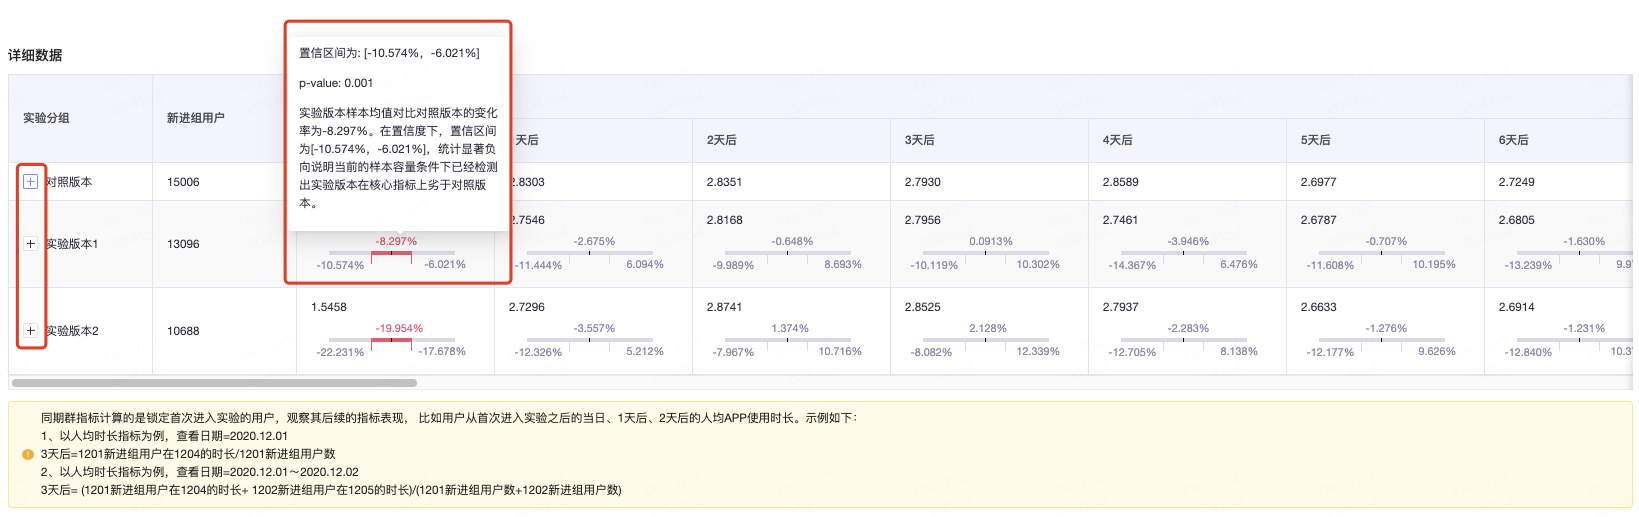Image resolution: width=1639 pixels, height=517 pixels.
Task: Click the 15006 new users cell
Action: tap(183, 182)
